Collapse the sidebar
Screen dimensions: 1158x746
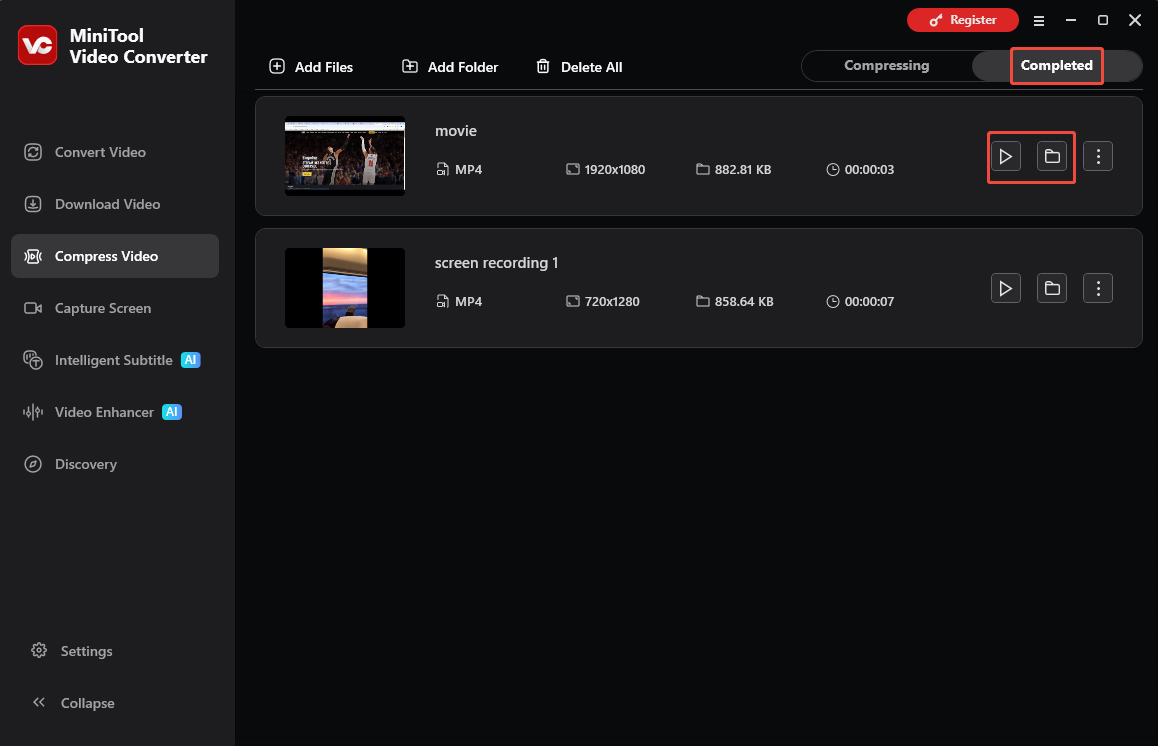(73, 702)
